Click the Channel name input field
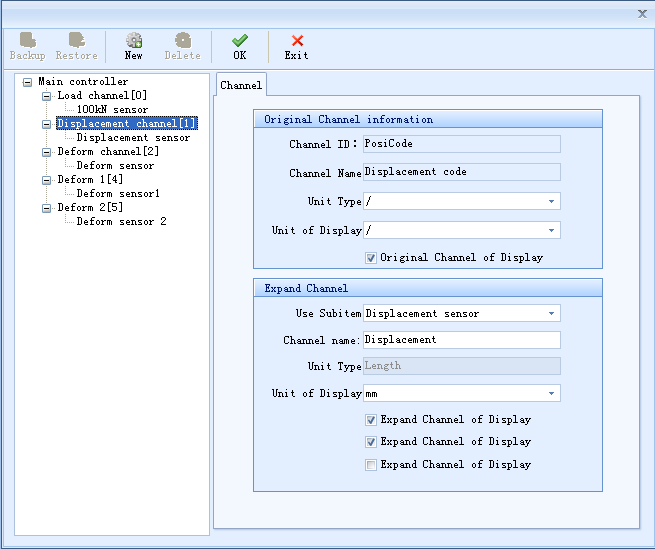655x549 pixels. (x=461, y=340)
